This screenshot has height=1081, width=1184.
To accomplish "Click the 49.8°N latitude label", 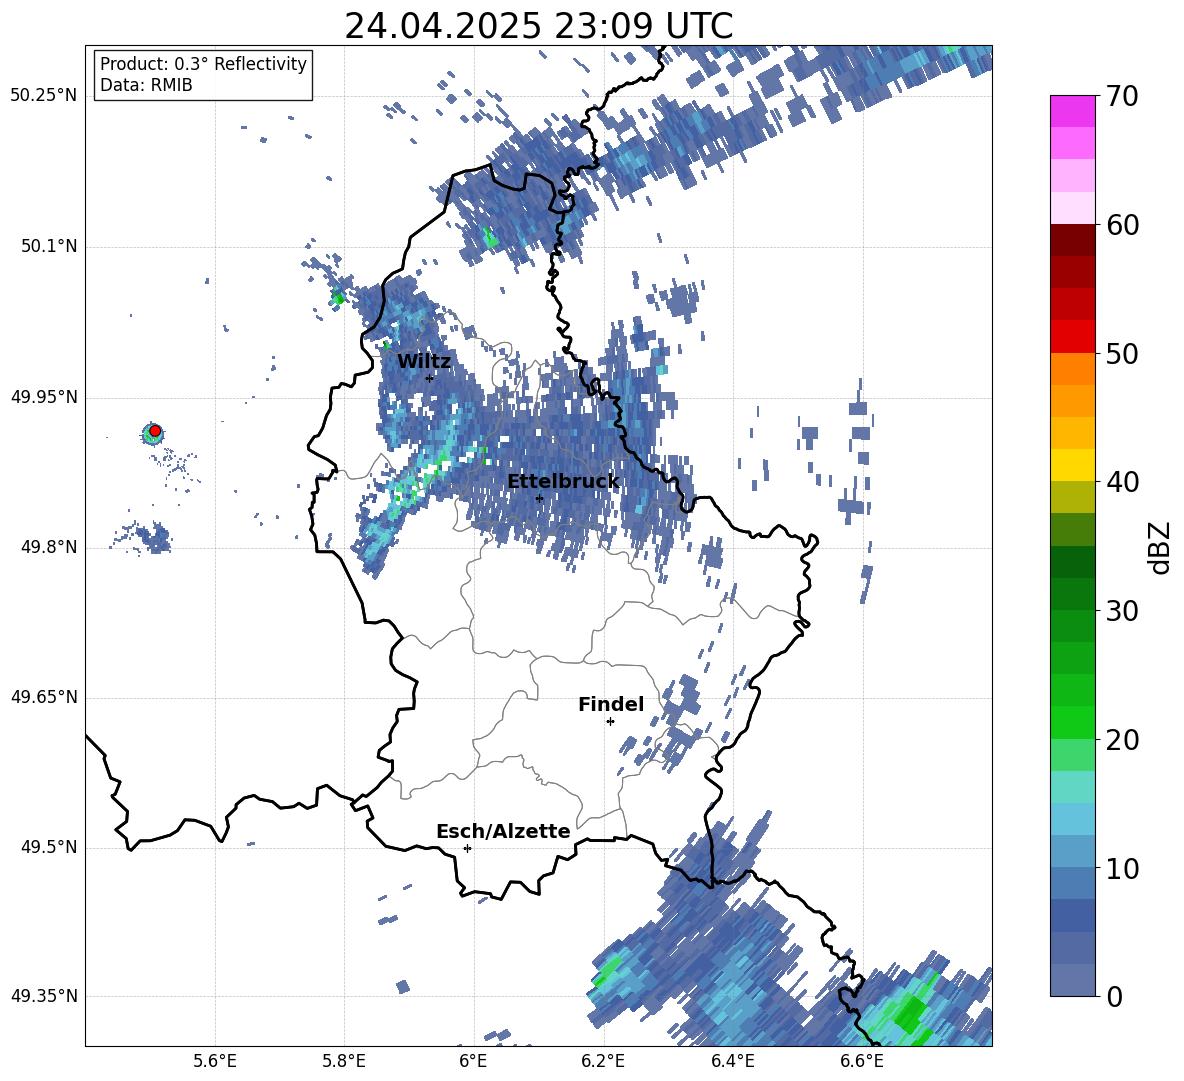I will coord(49,547).
